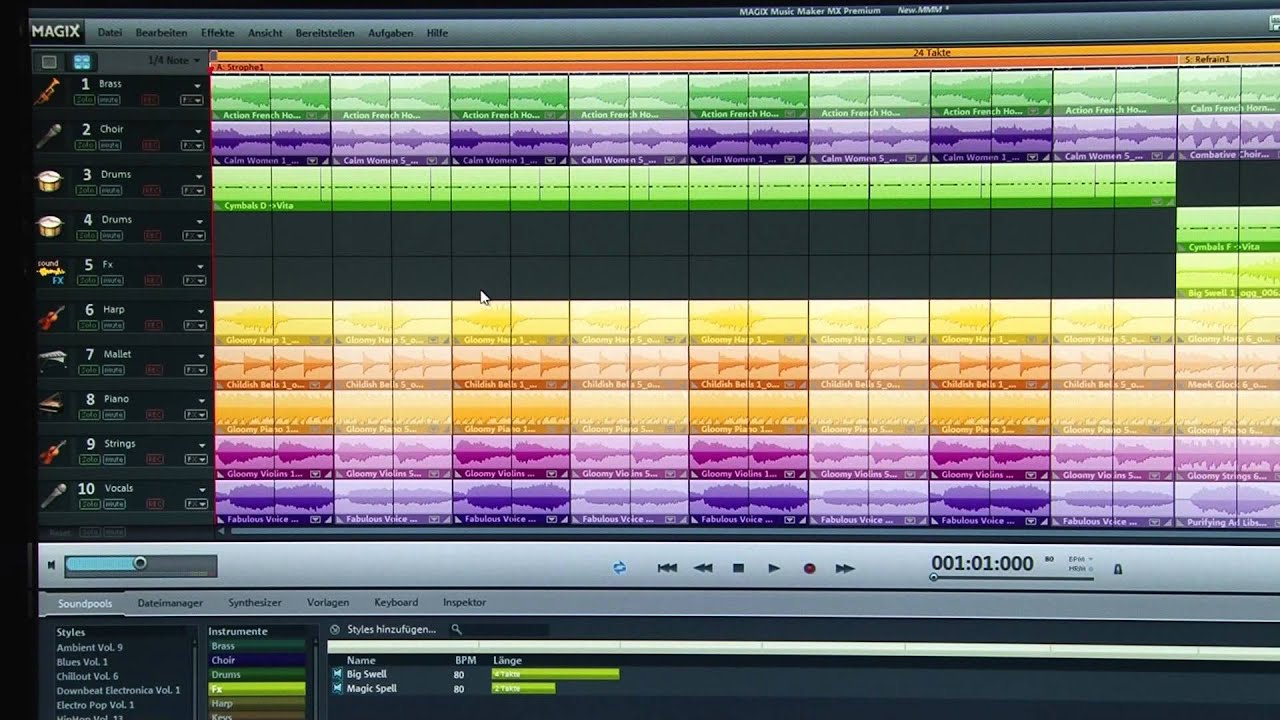Click the sound FX icon on track 5
This screenshot has width=1280, height=720.
[x=50, y=271]
